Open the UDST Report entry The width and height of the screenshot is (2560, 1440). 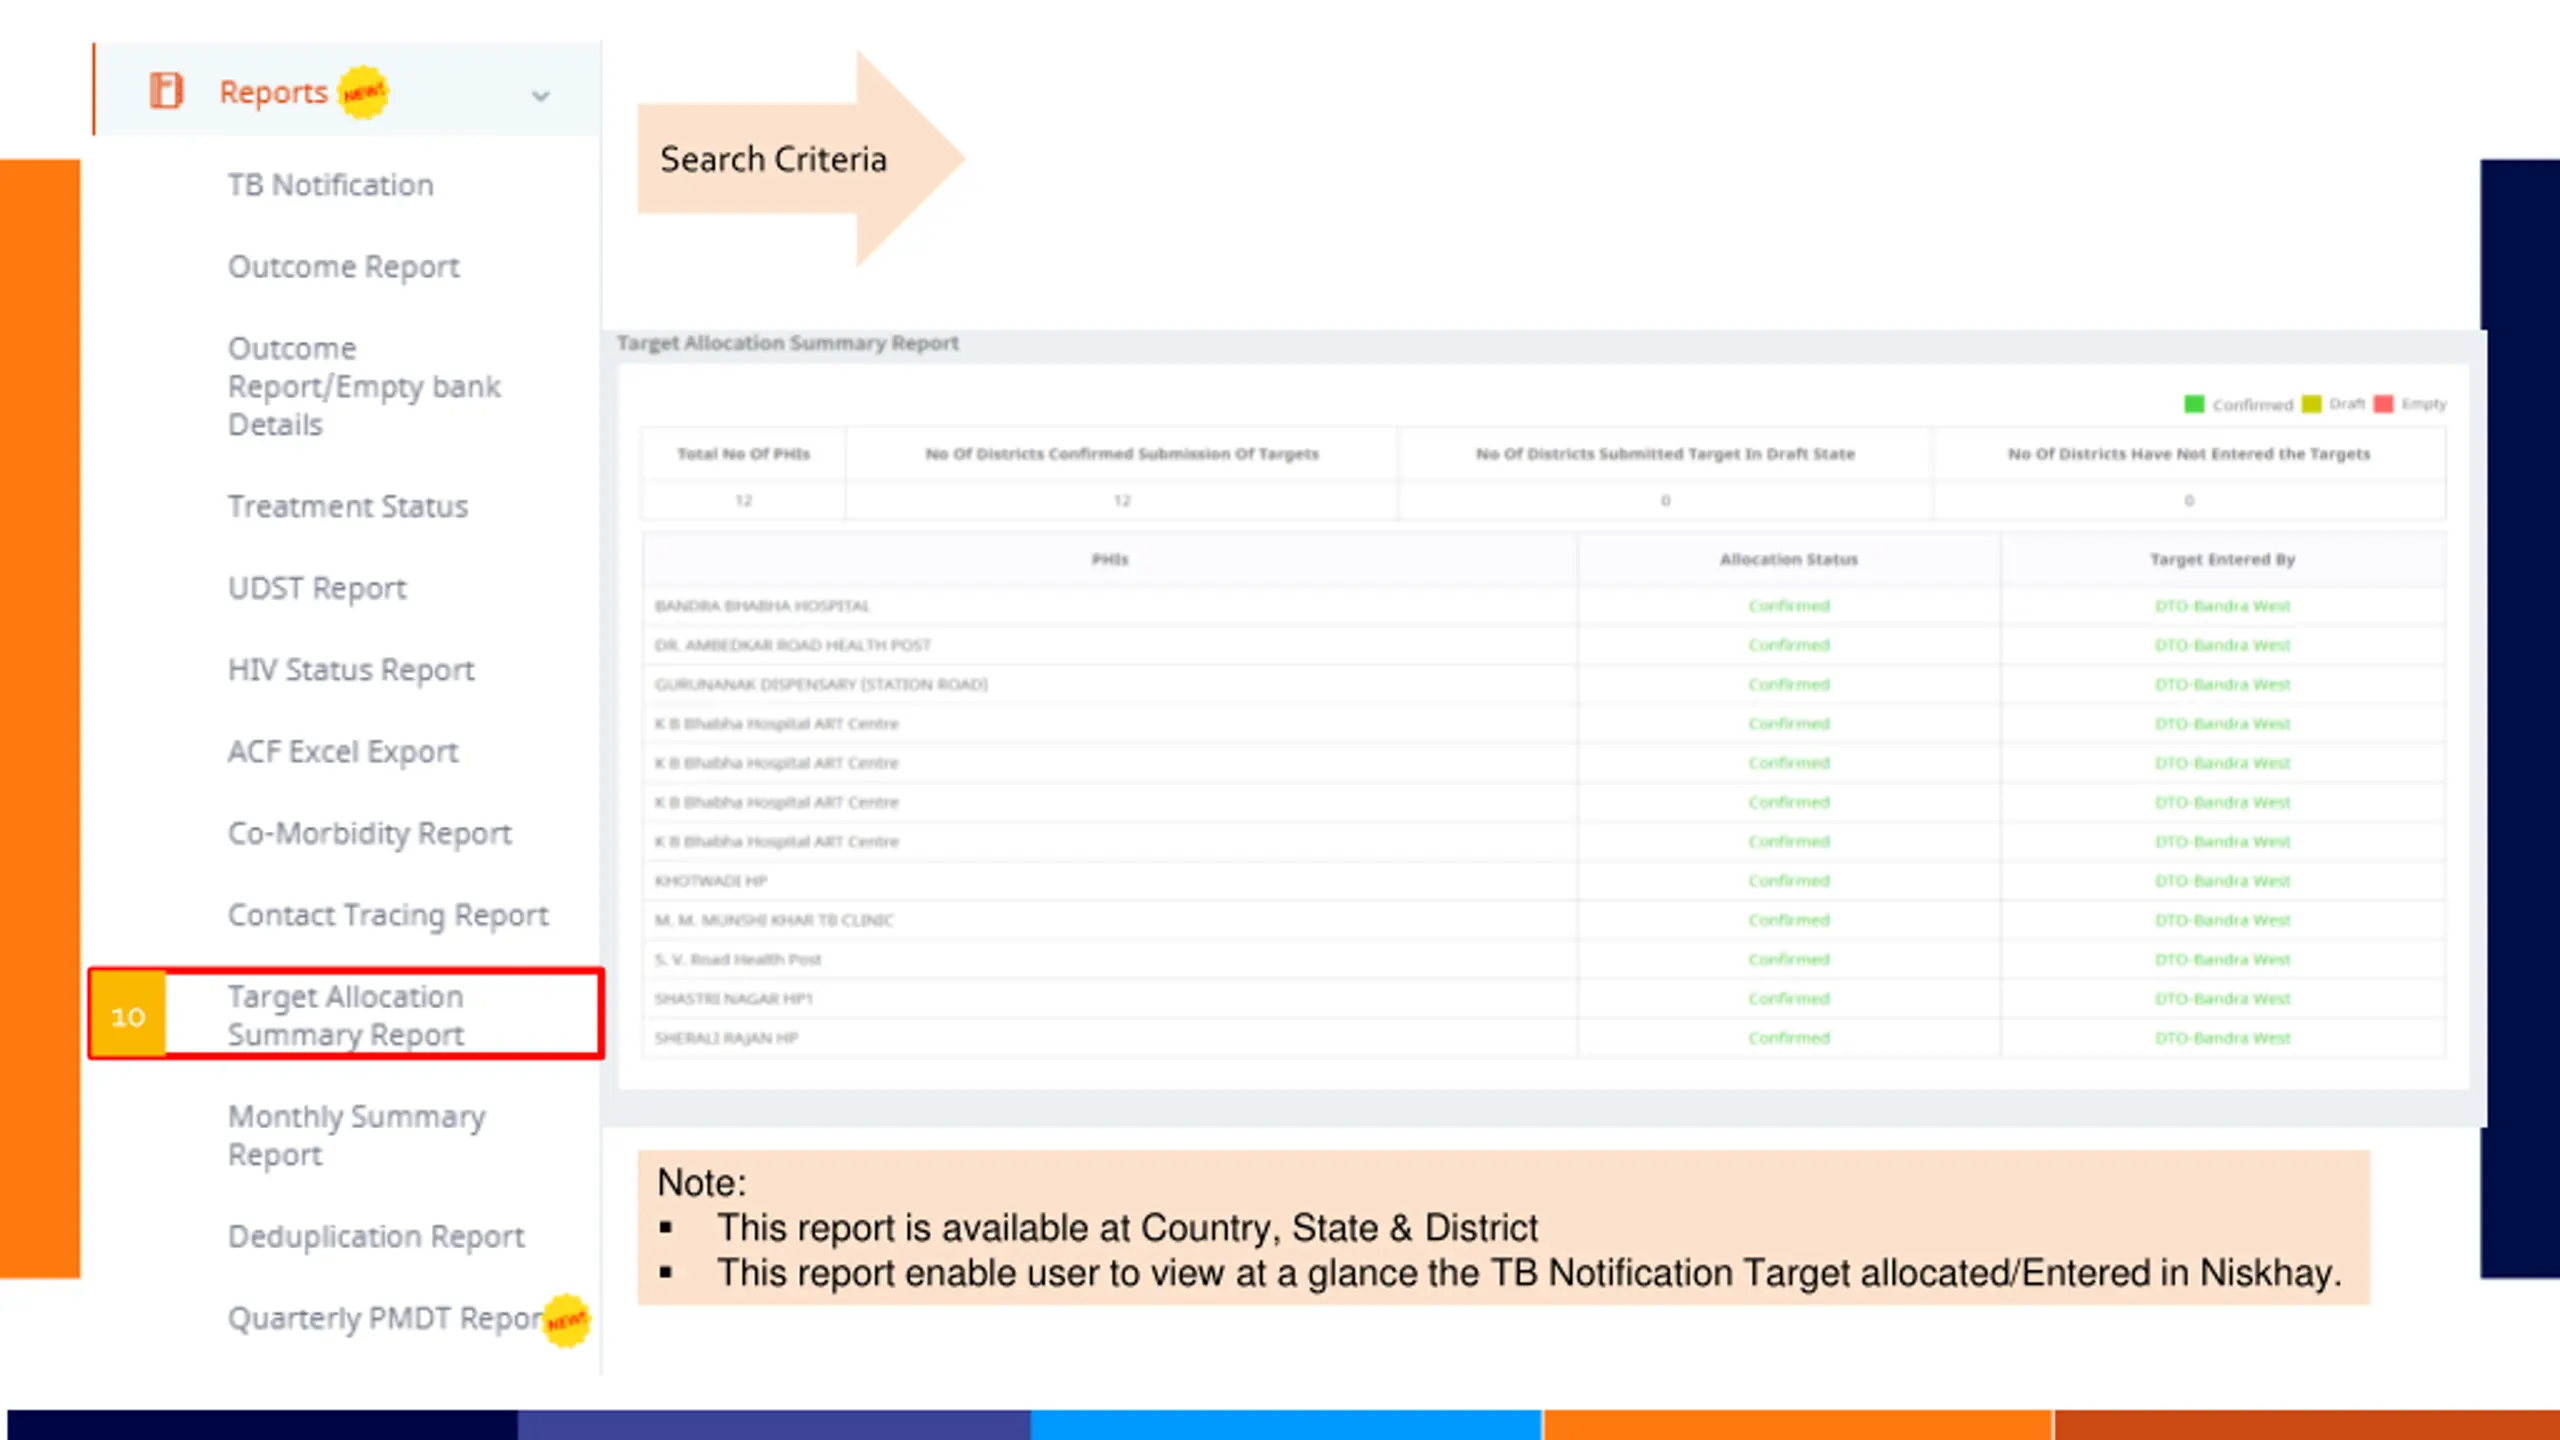[317, 588]
